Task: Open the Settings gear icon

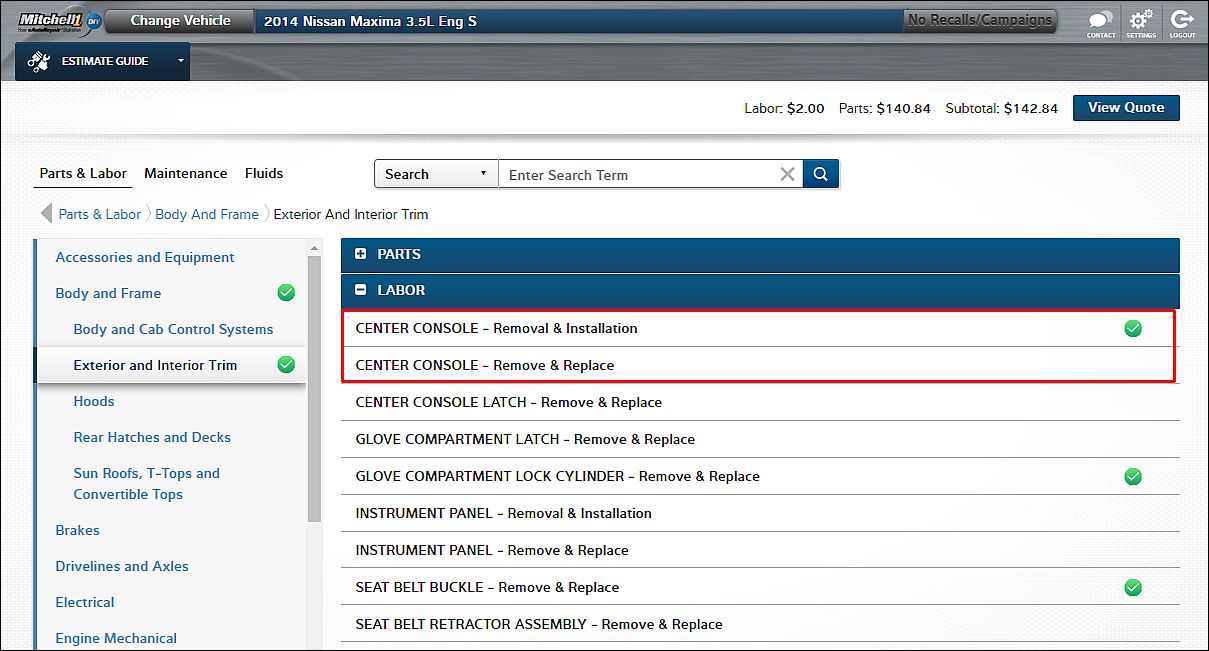Action: point(1140,21)
